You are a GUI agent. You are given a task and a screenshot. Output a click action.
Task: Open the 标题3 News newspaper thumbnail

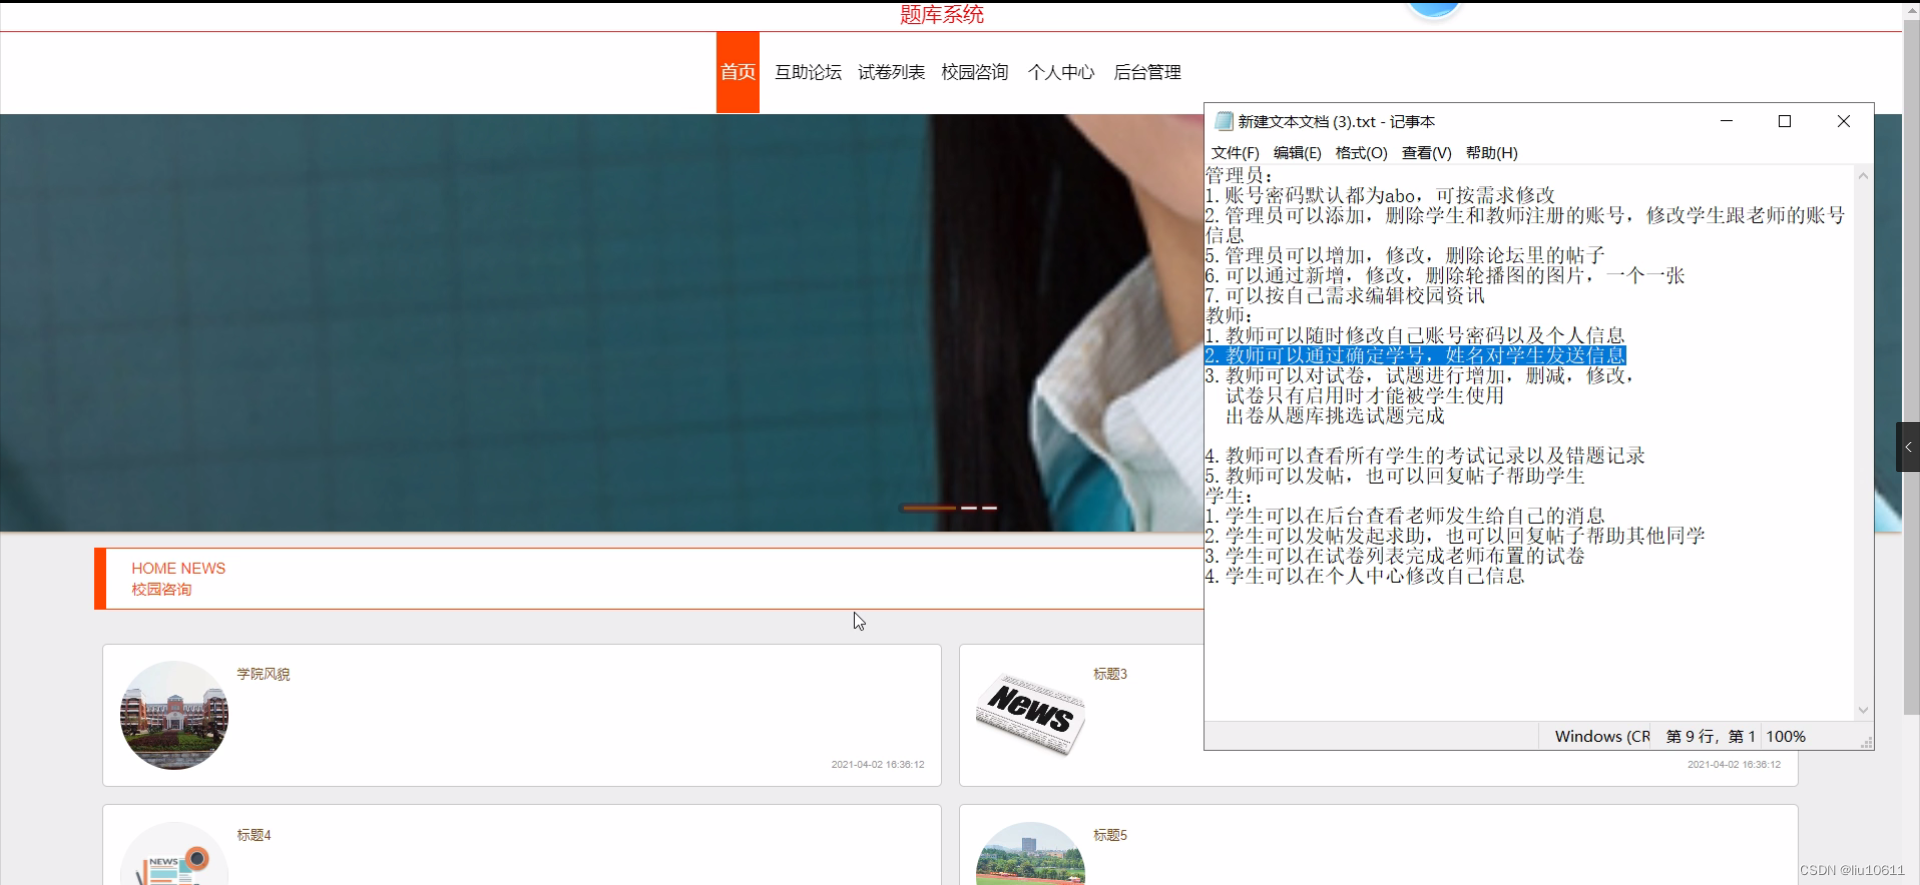click(x=1031, y=715)
